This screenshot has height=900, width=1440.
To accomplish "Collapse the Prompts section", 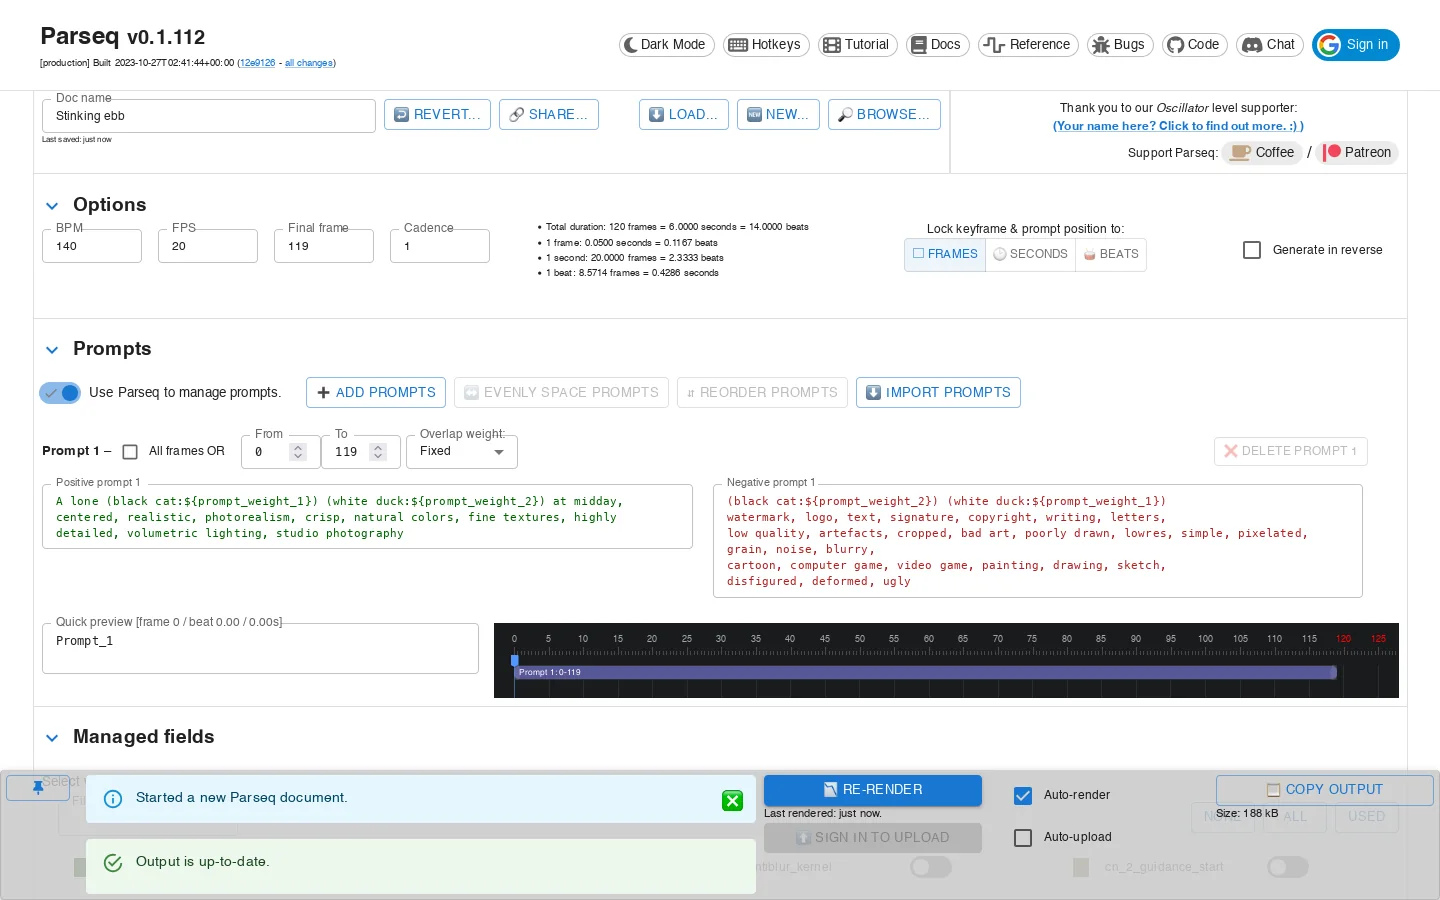I will 52,350.
